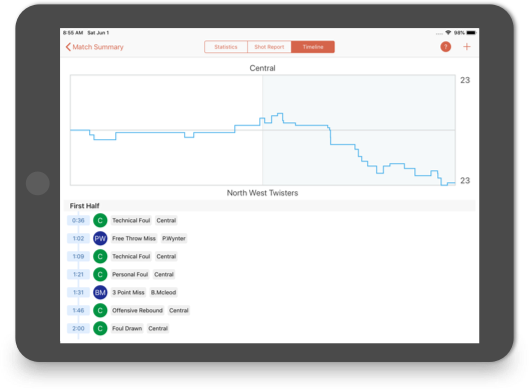Tap the Wi-Fi status icon
Screen dimensions: 529x389
(x=448, y=33)
